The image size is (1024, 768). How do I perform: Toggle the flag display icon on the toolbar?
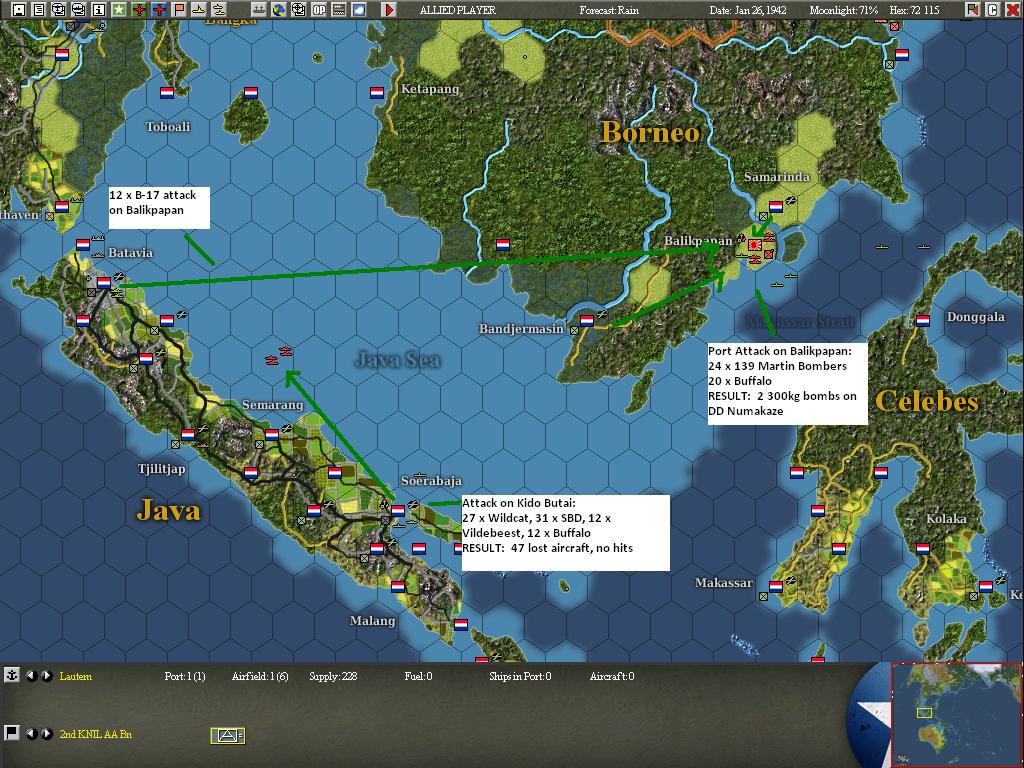pos(178,9)
